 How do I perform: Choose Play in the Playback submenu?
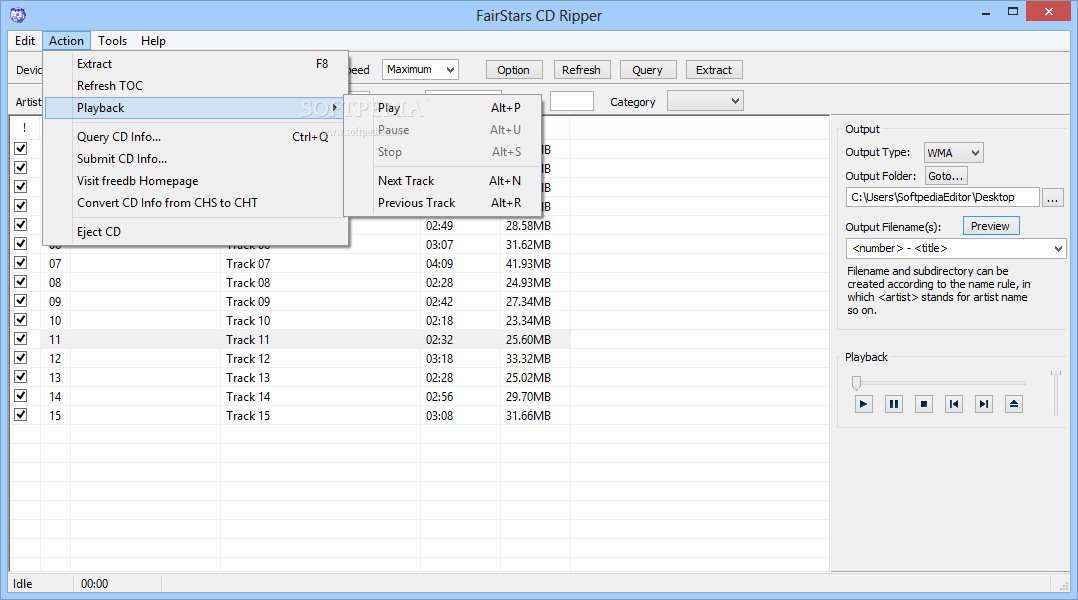[x=443, y=108]
